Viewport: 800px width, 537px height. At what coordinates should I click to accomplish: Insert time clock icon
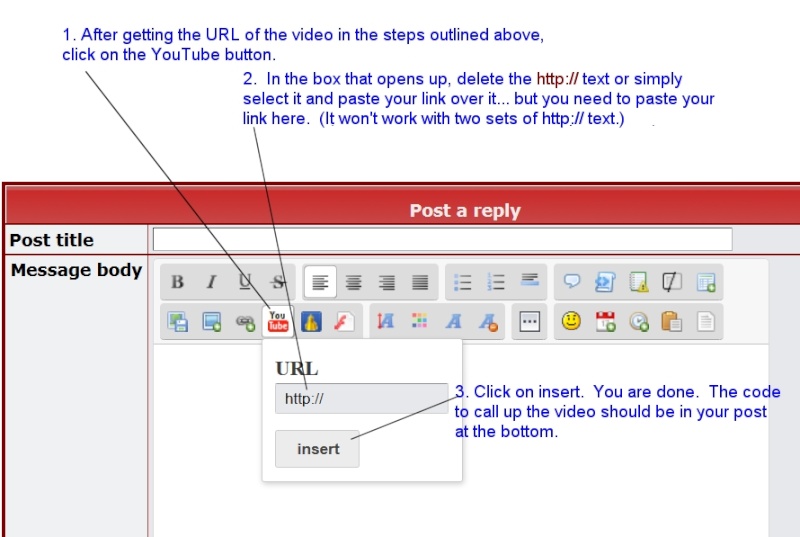coord(639,322)
